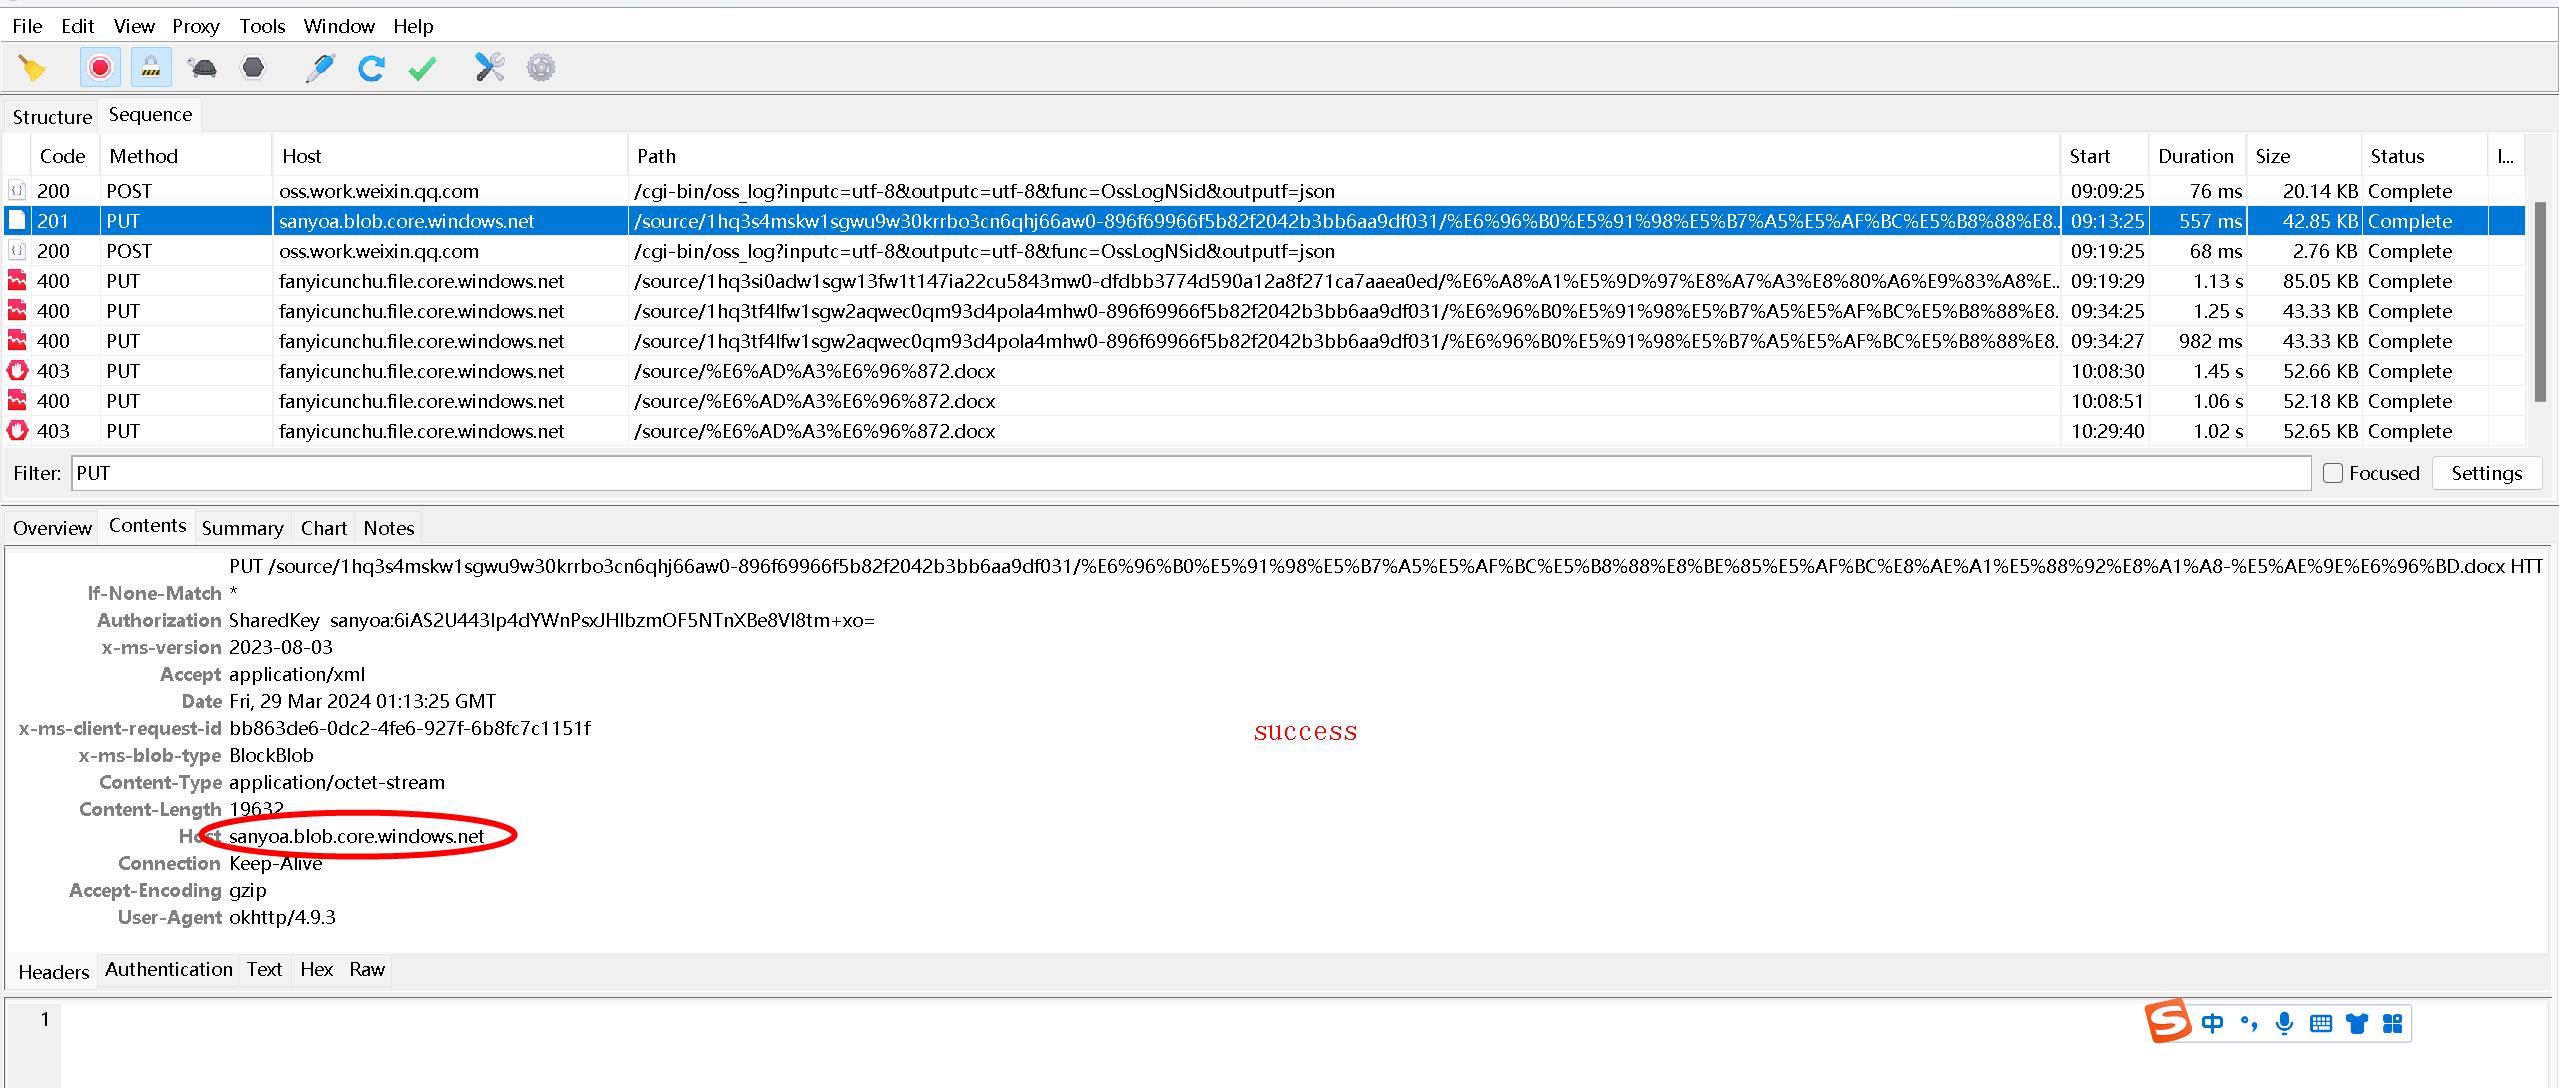Toggle SSL proxying padlock icon
This screenshot has width=2559, height=1088.
point(151,68)
